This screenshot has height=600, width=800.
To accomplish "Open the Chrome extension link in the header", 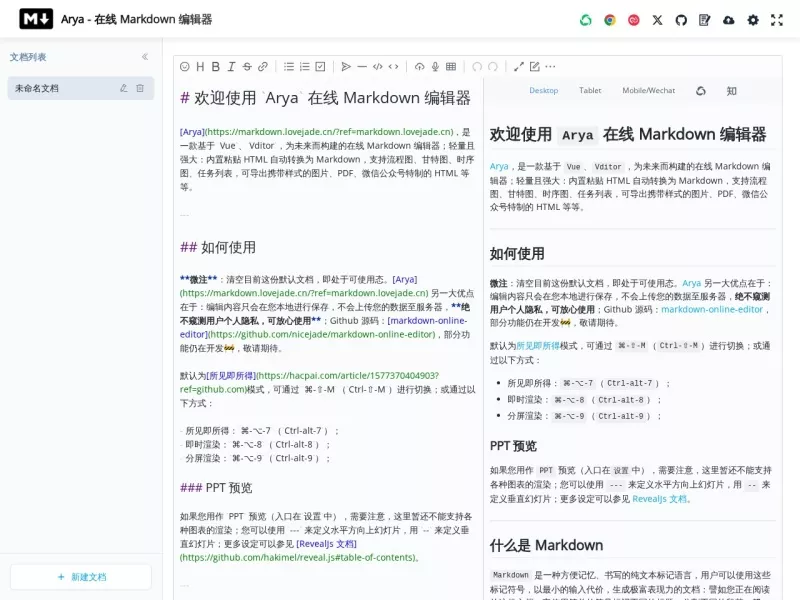I will tap(610, 20).
